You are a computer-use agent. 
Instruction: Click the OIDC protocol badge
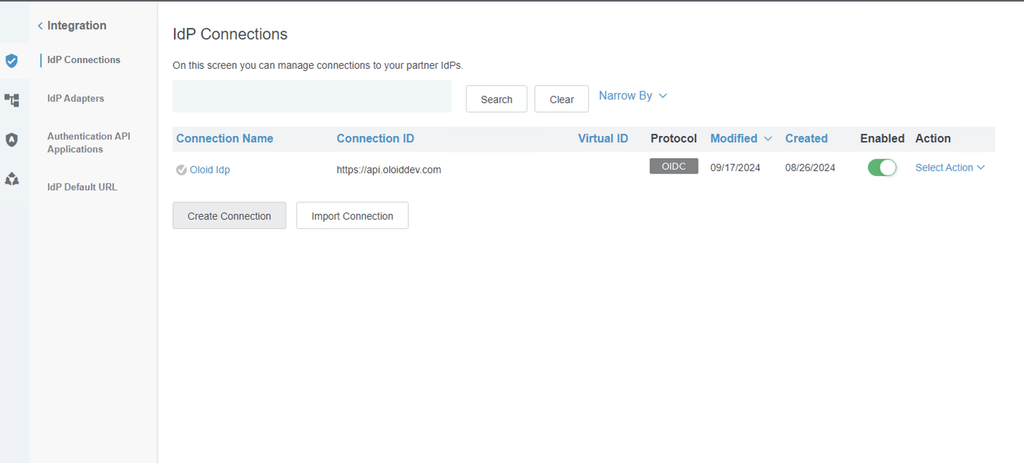click(x=674, y=166)
